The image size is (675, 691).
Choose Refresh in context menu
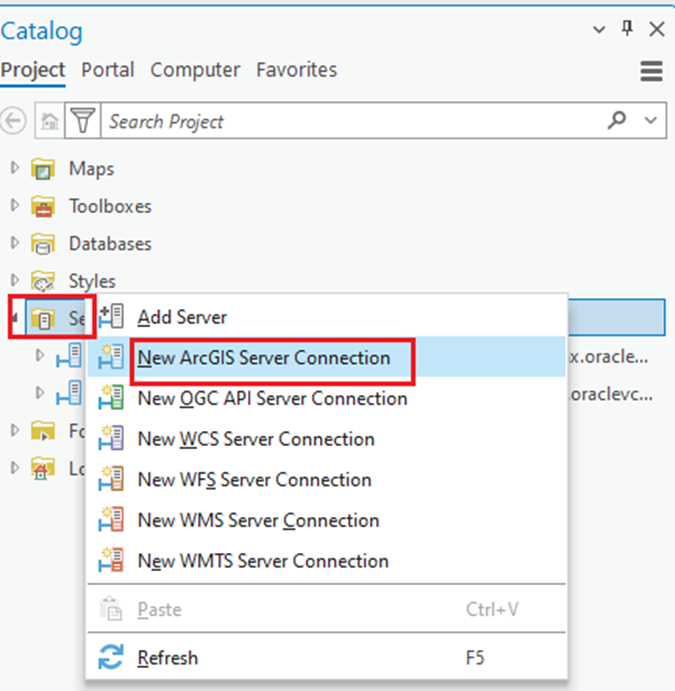coord(326,657)
